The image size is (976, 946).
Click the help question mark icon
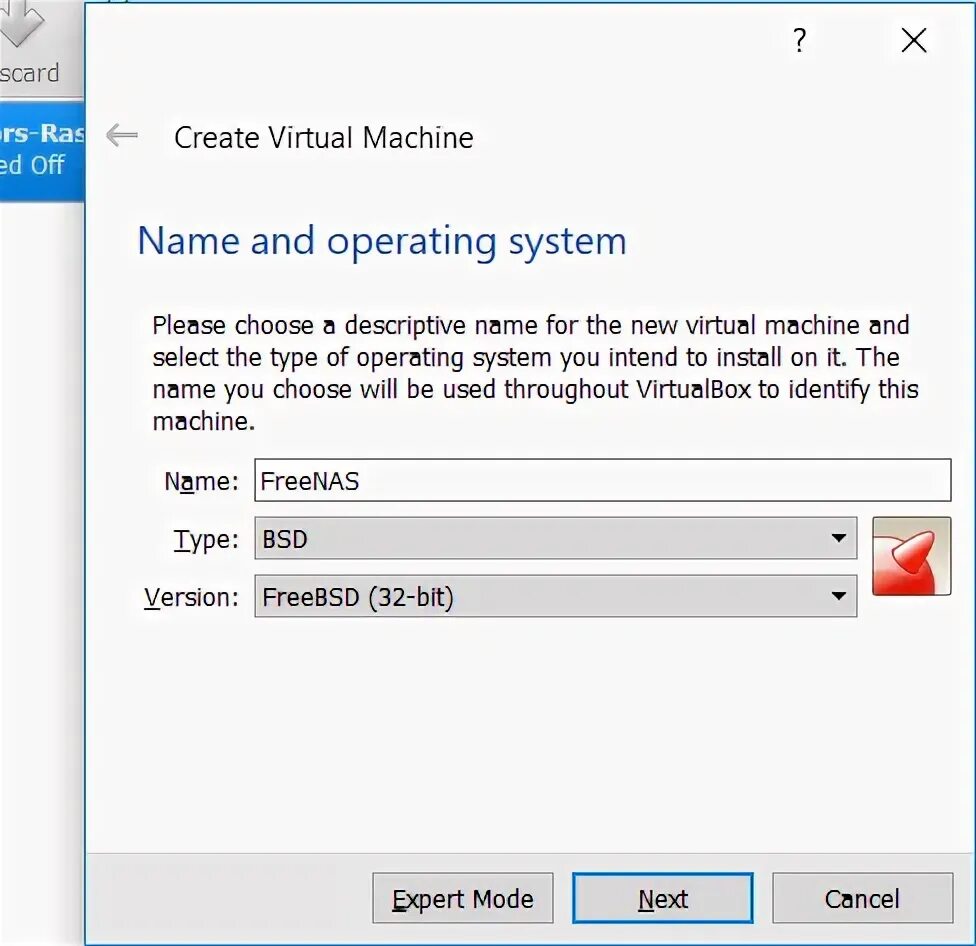[x=800, y=40]
